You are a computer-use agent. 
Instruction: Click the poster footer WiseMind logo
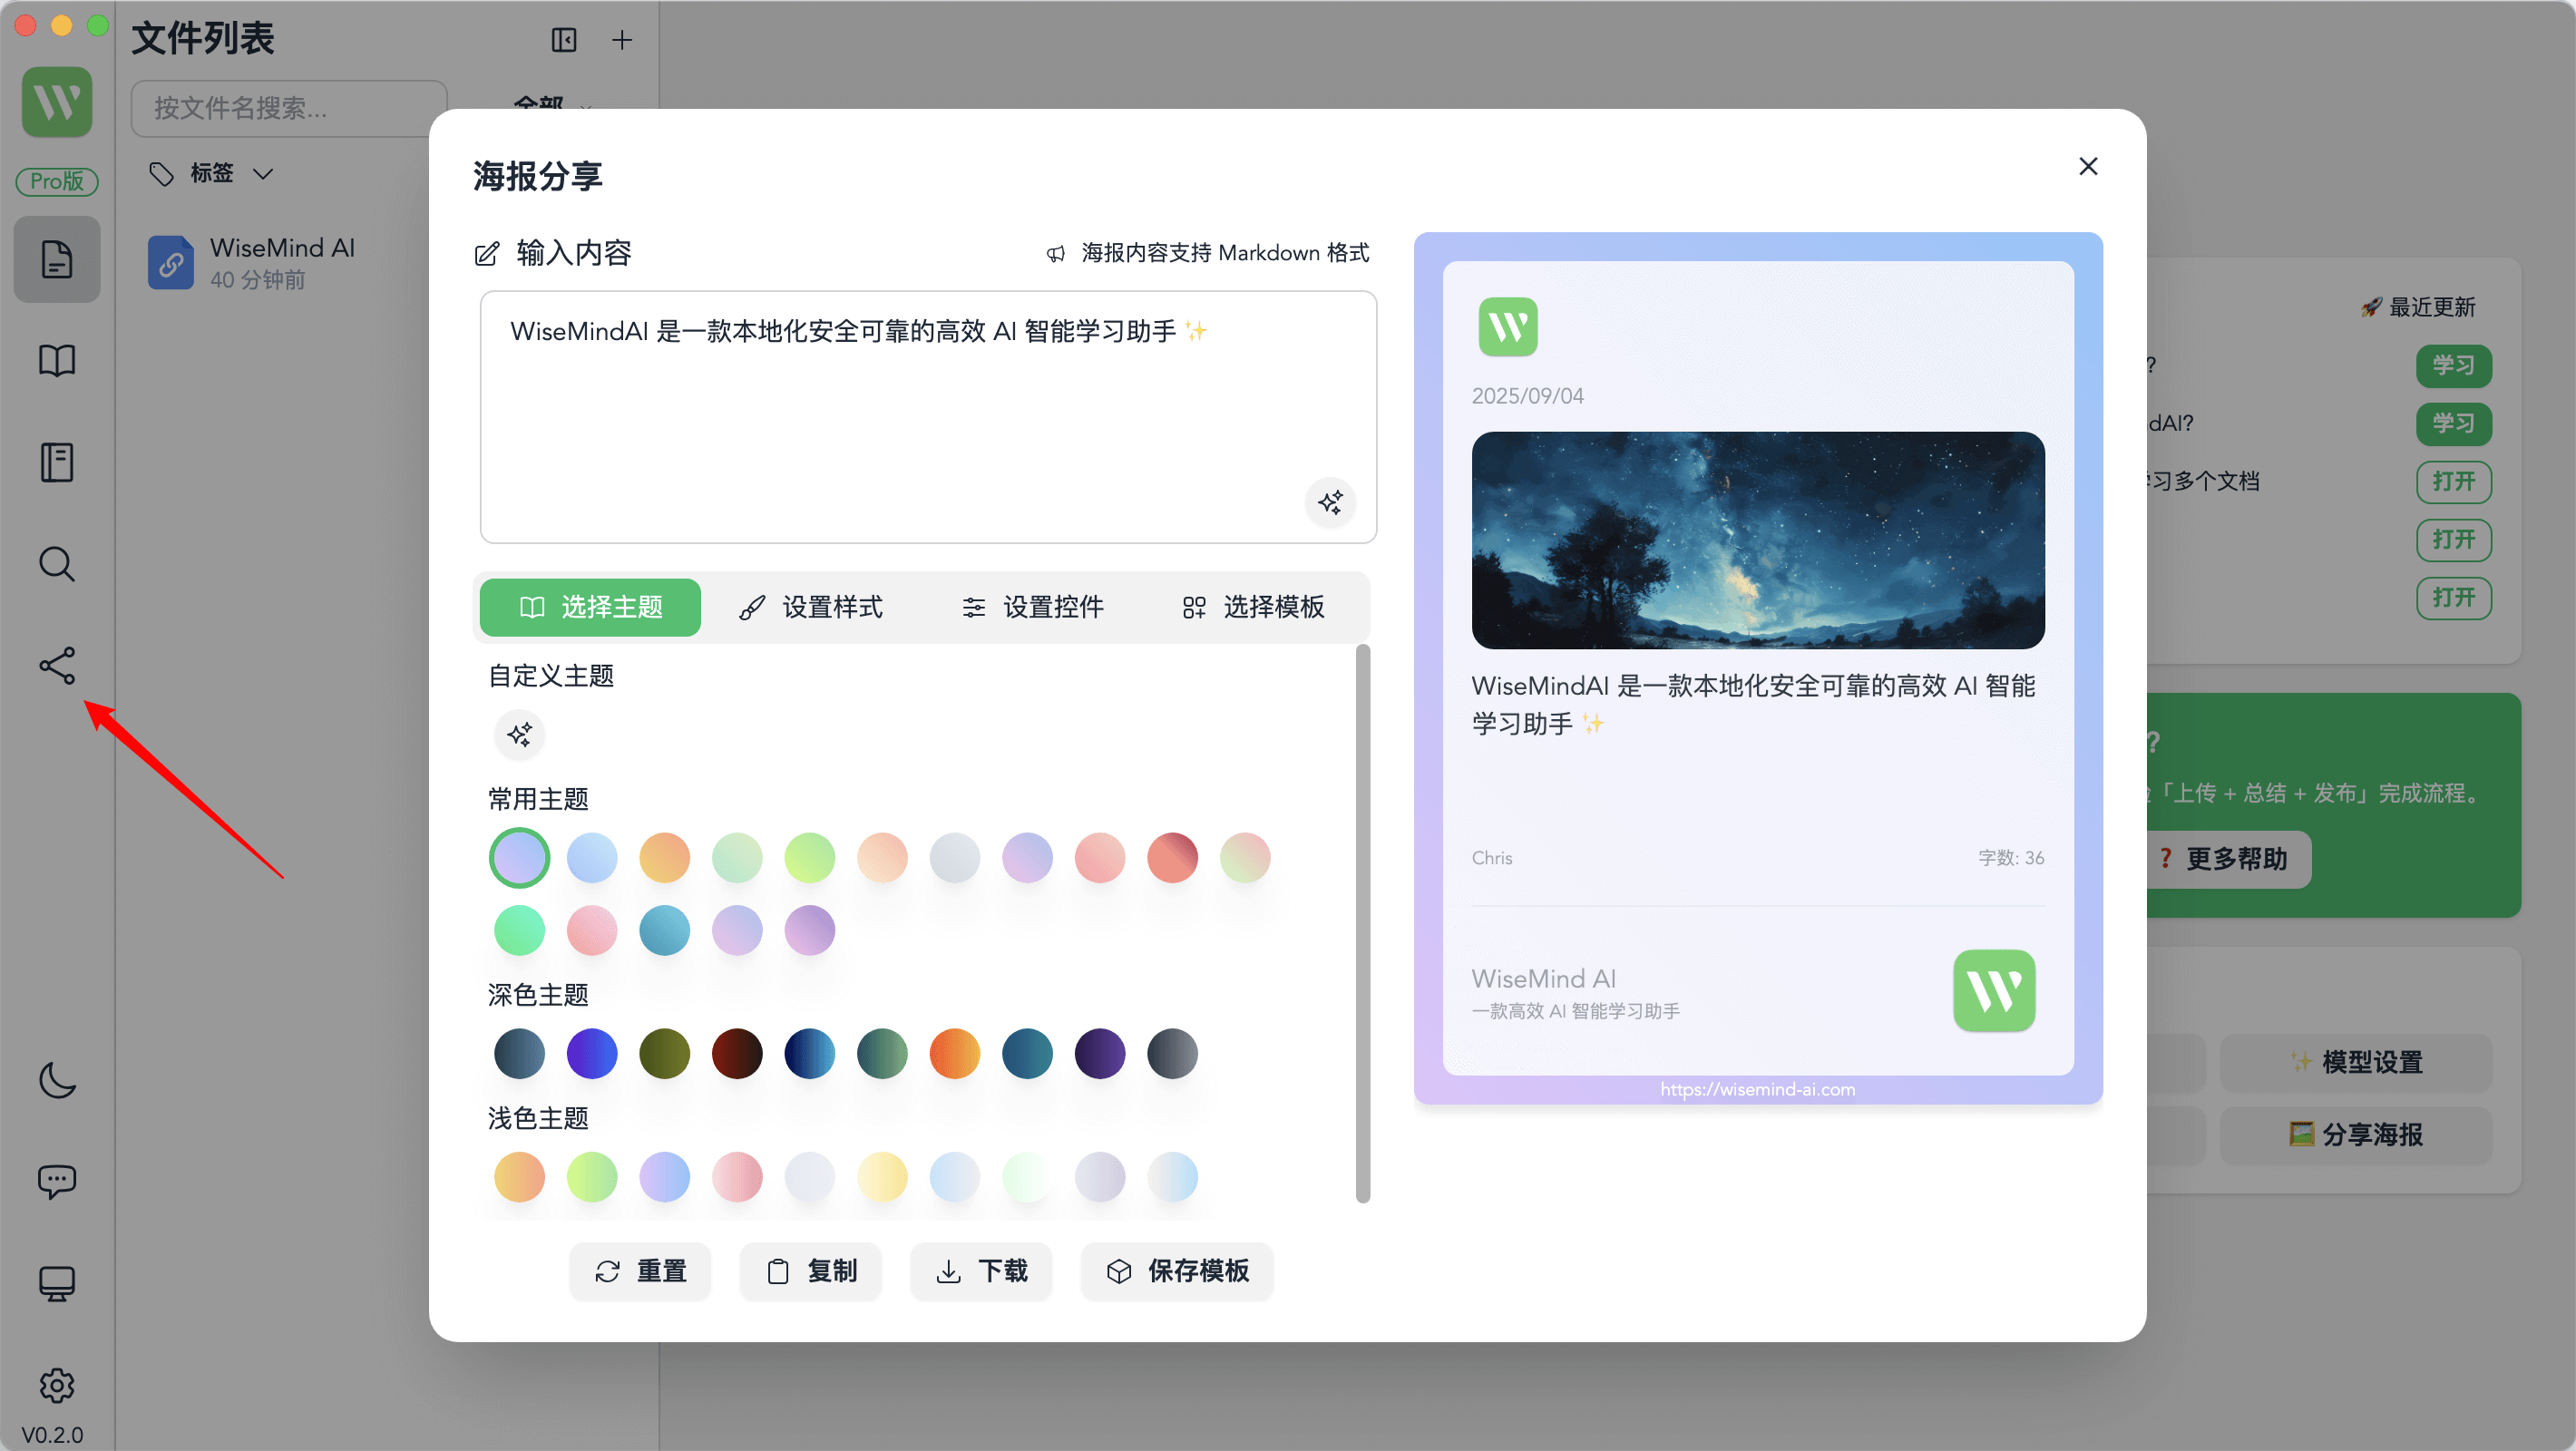(x=1993, y=991)
